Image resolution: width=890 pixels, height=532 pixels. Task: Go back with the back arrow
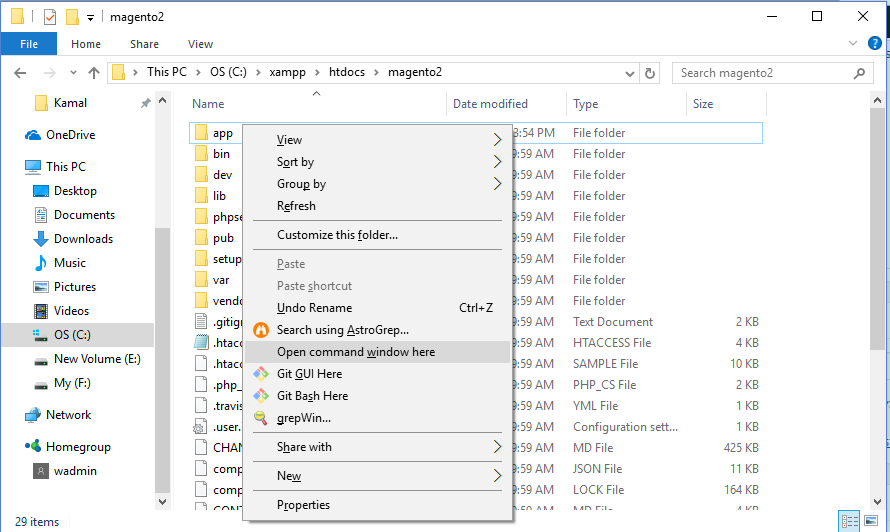click(x=20, y=73)
